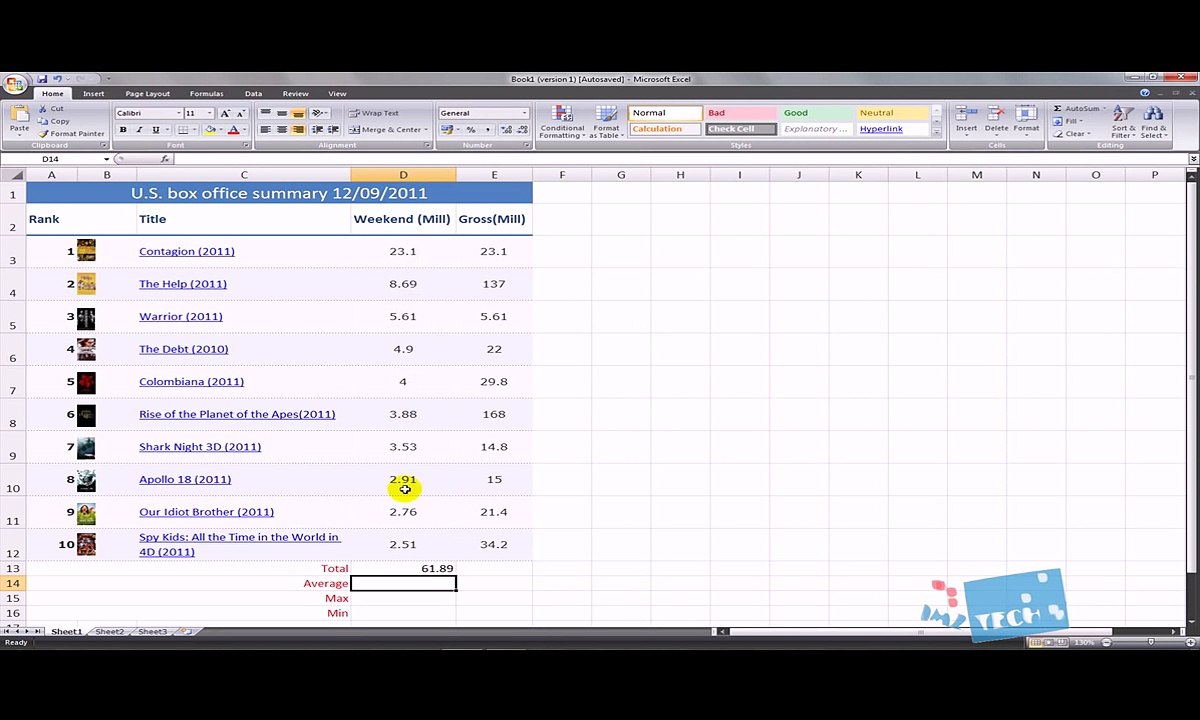Open Format as Table gallery

pos(606,122)
